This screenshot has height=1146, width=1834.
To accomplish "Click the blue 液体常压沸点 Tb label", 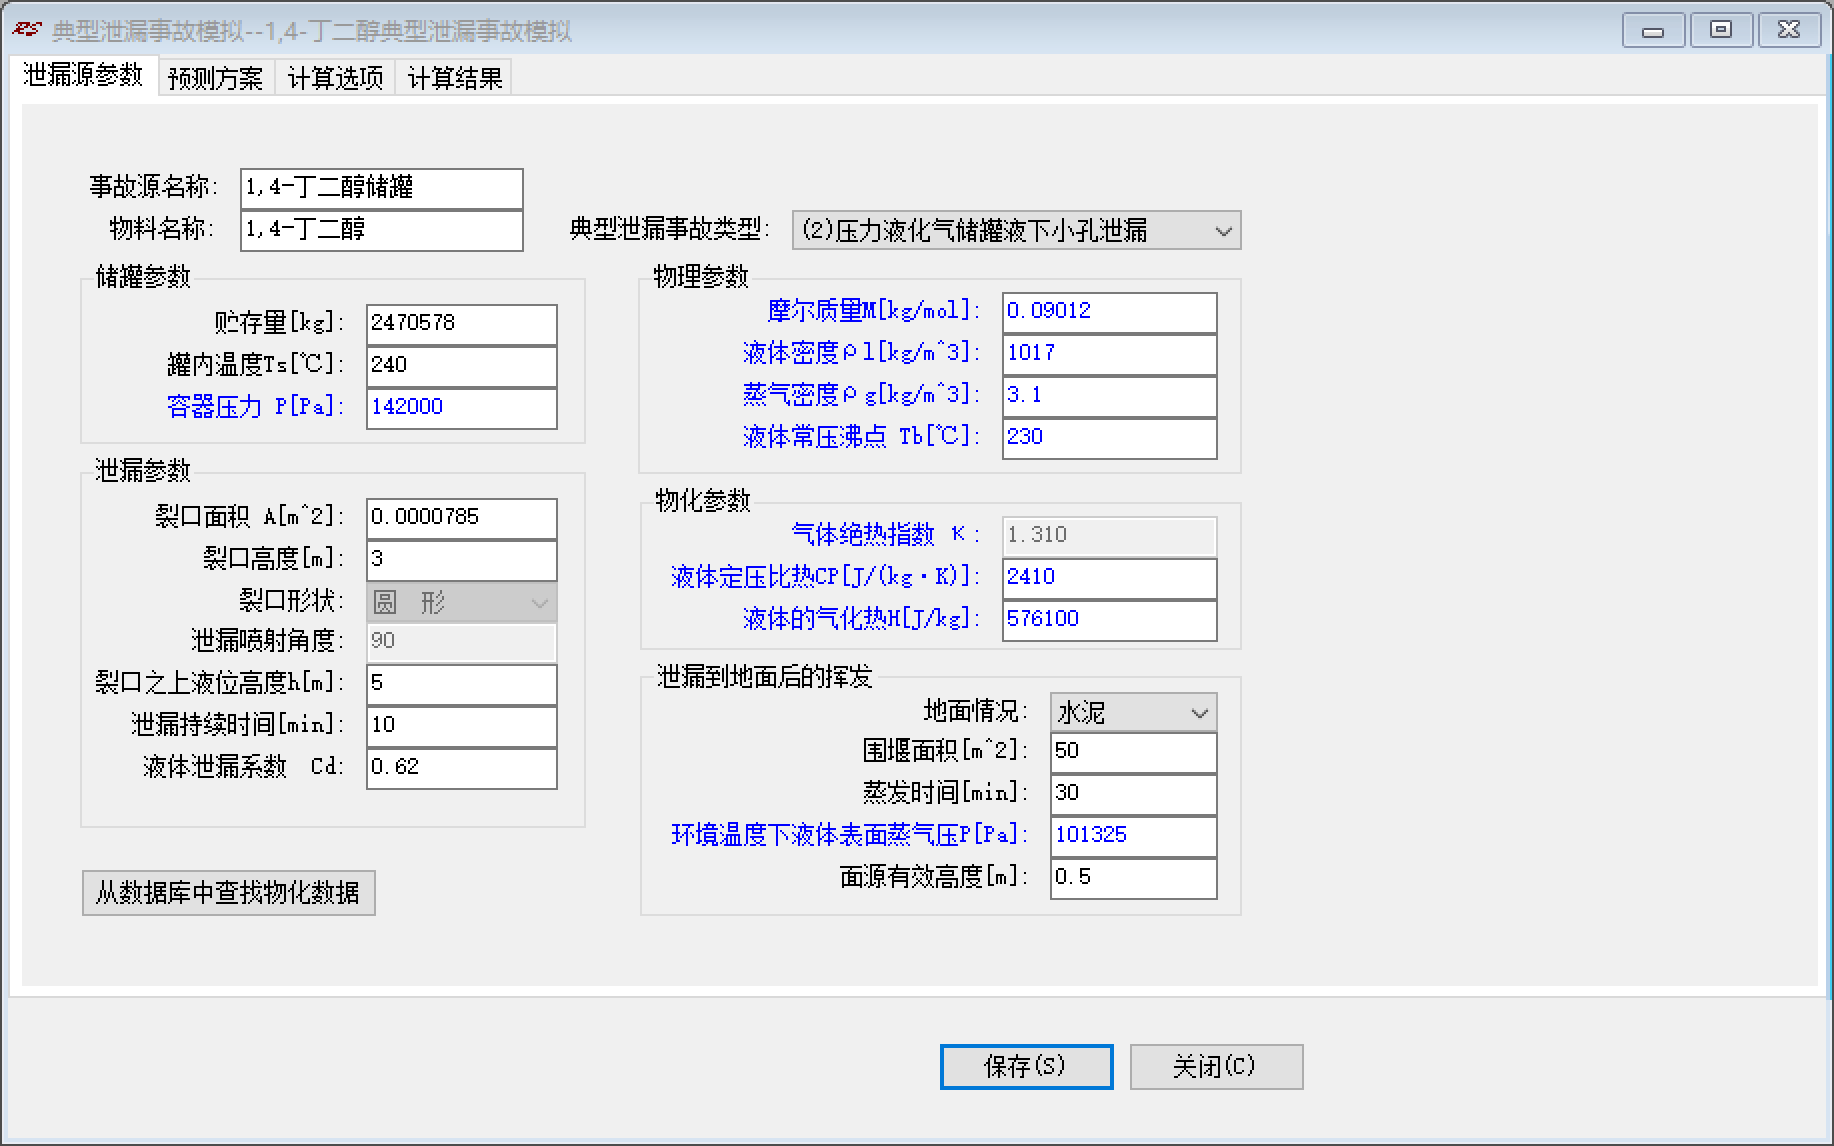I will pos(862,436).
